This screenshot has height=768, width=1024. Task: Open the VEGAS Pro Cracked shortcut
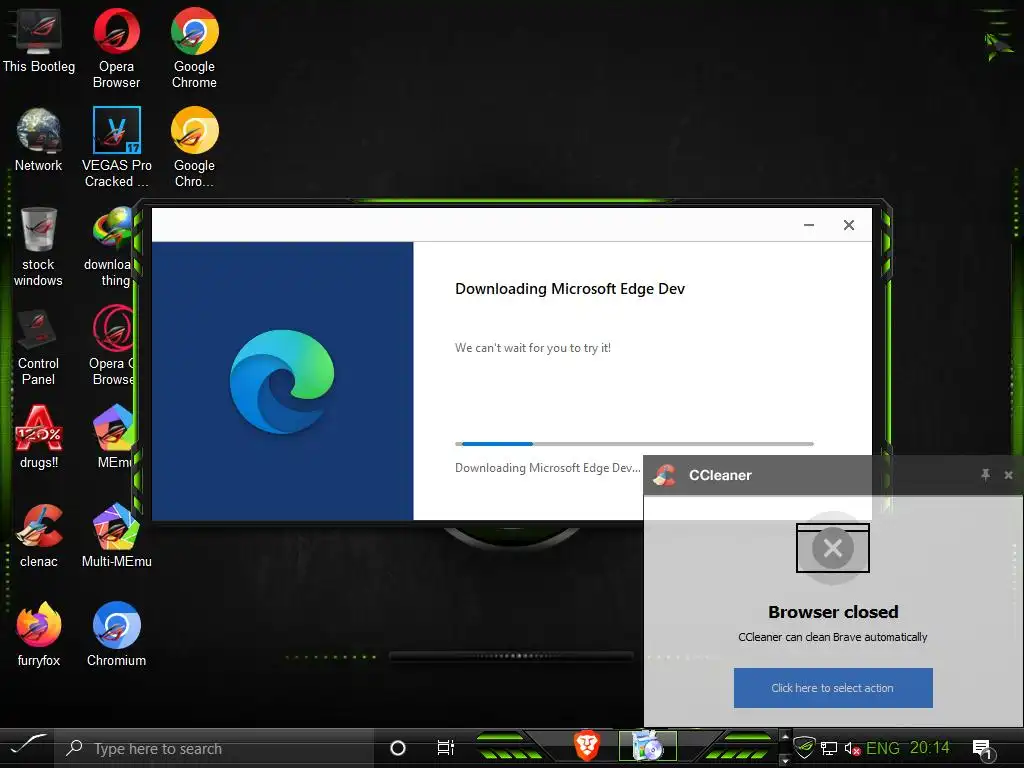(x=116, y=147)
